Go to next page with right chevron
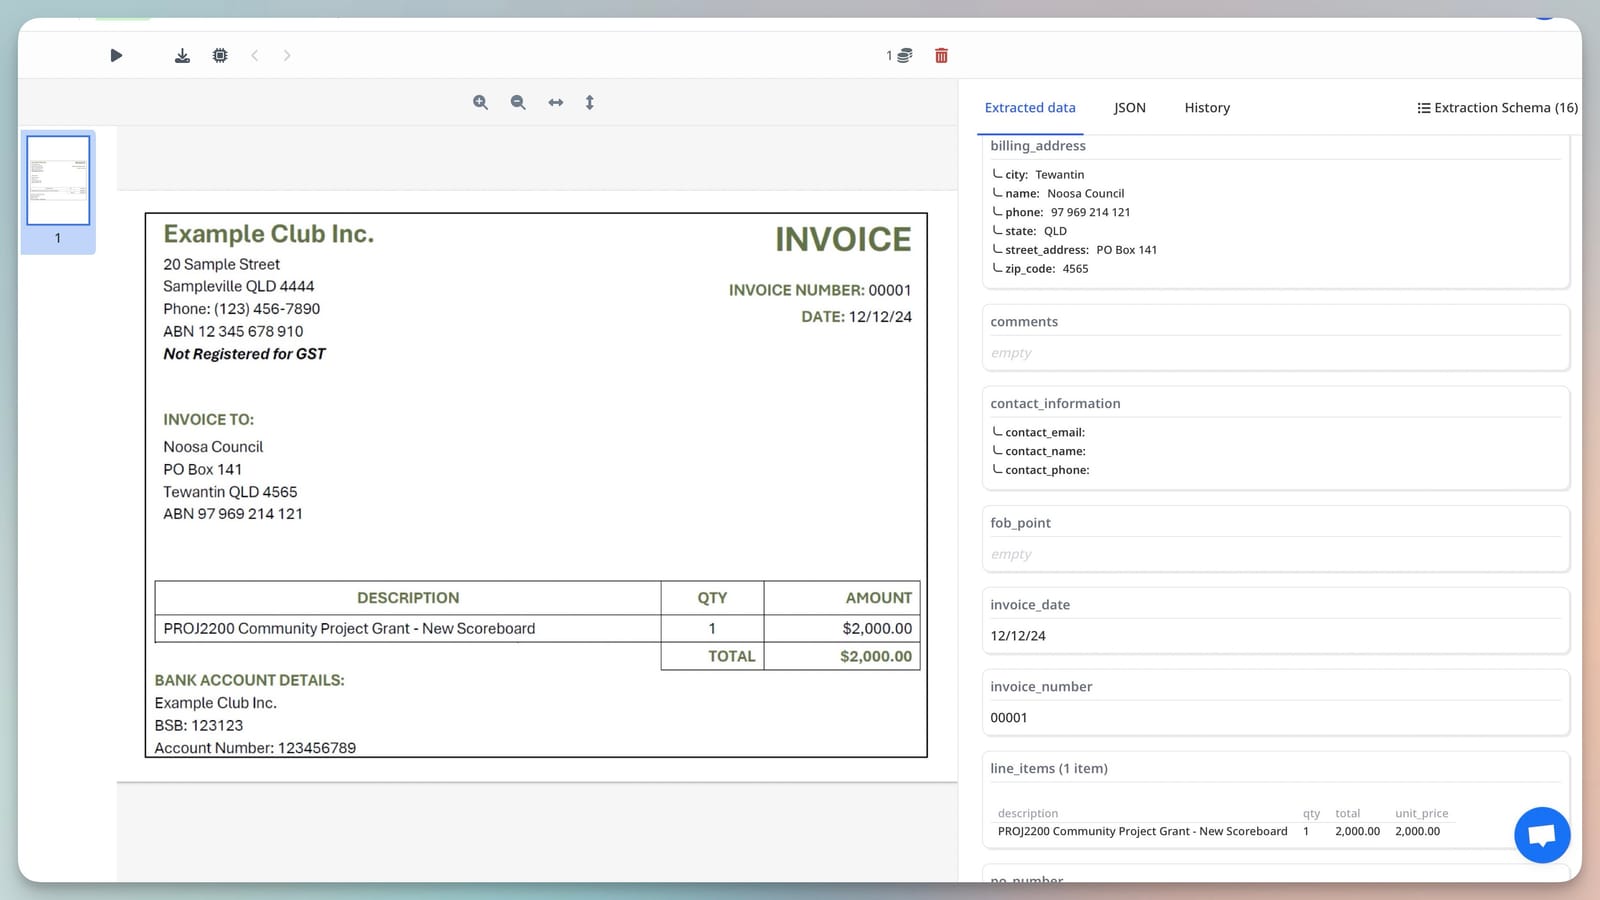Viewport: 1600px width, 900px height. 287,55
